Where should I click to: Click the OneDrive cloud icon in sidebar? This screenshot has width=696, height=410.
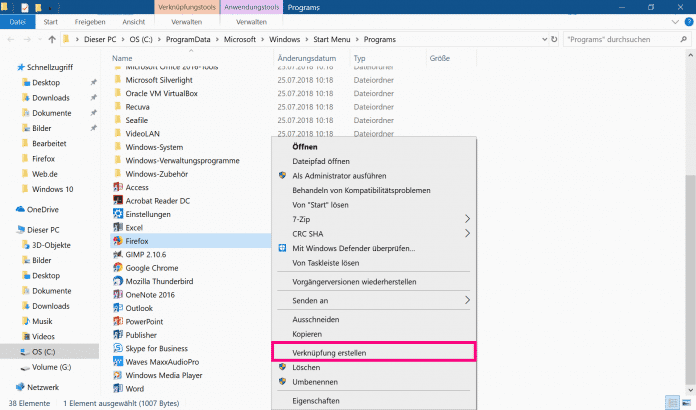(x=20, y=209)
